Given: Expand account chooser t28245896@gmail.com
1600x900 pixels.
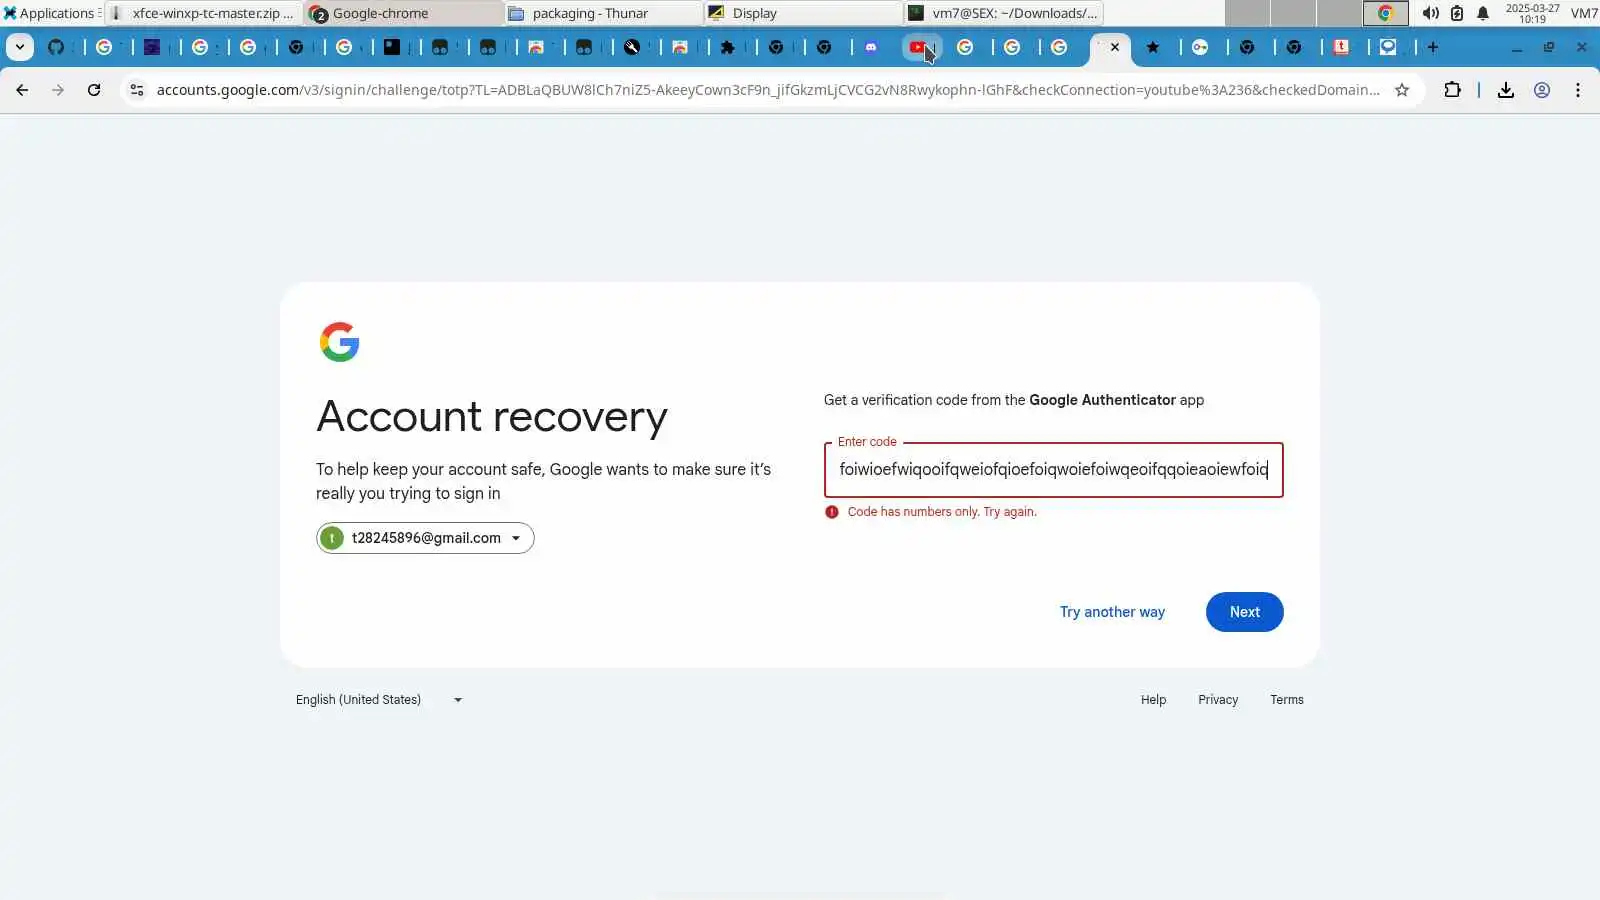Looking at the screenshot, I should coord(425,538).
